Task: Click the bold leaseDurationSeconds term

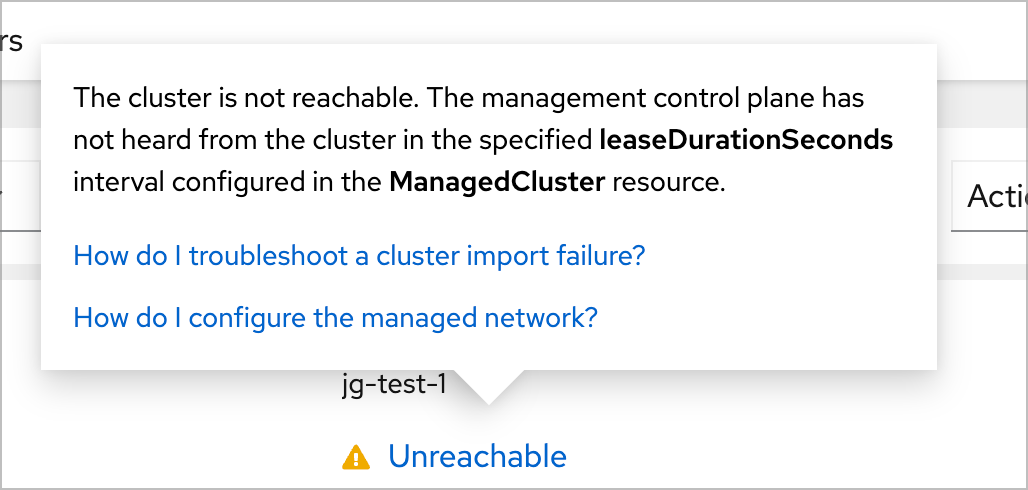Action: (x=745, y=141)
